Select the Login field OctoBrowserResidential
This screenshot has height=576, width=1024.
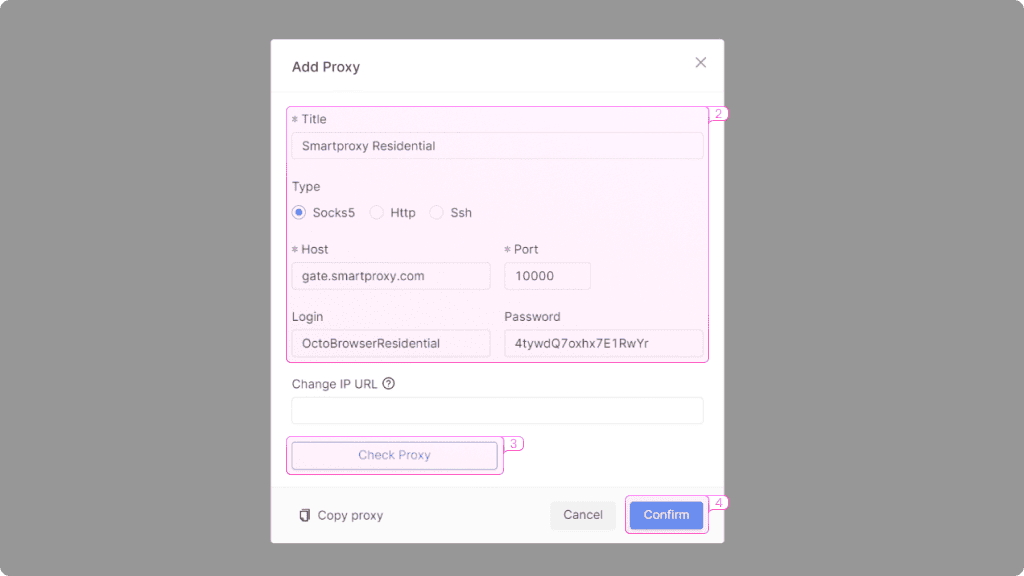pos(390,342)
